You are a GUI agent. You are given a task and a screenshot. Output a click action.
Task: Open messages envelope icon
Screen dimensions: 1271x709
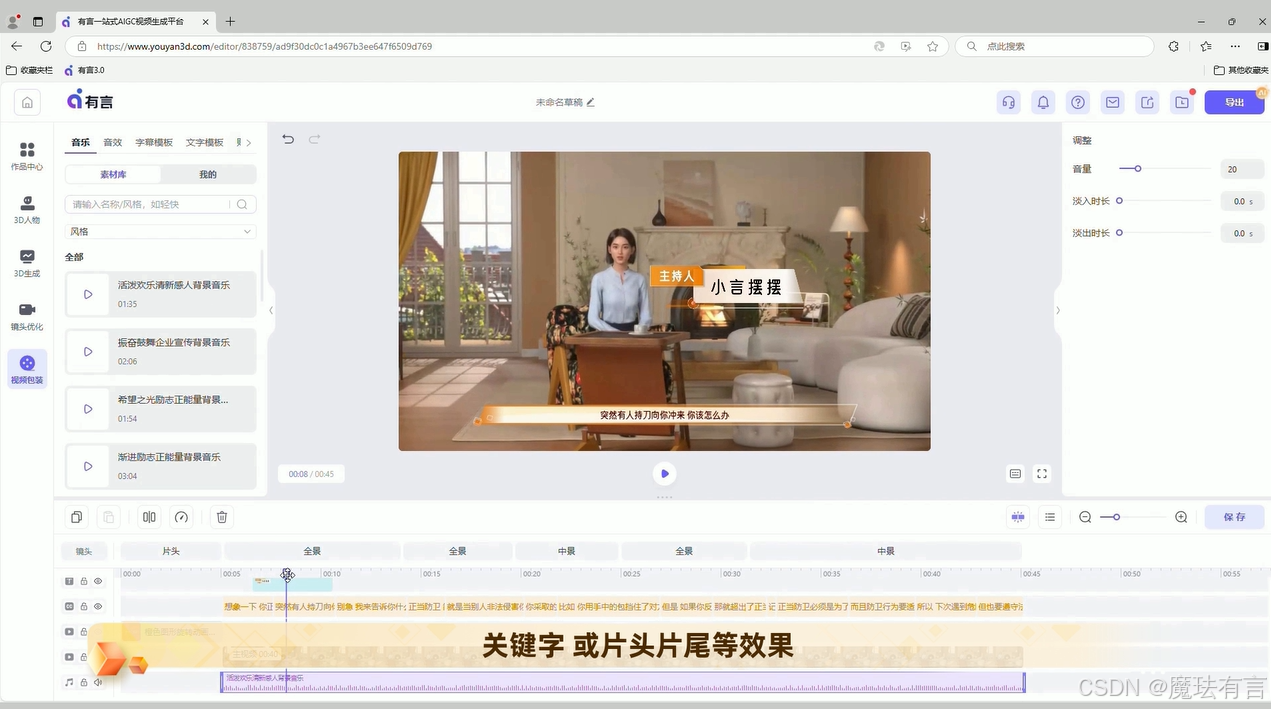(x=1112, y=102)
